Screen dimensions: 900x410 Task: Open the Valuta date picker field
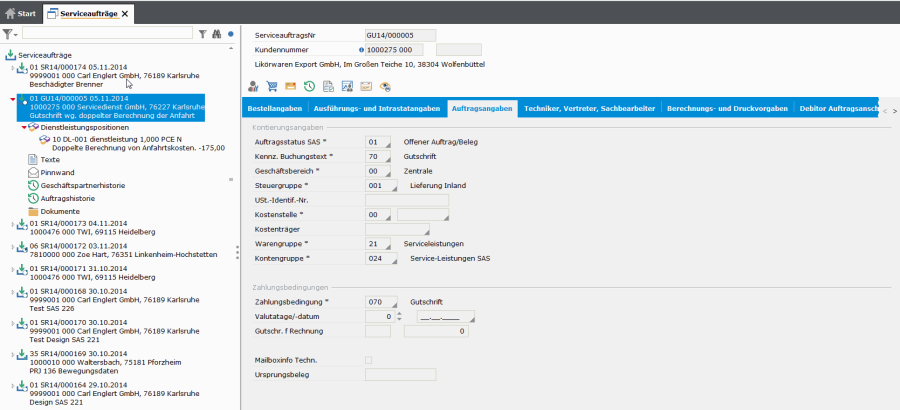tap(446, 317)
